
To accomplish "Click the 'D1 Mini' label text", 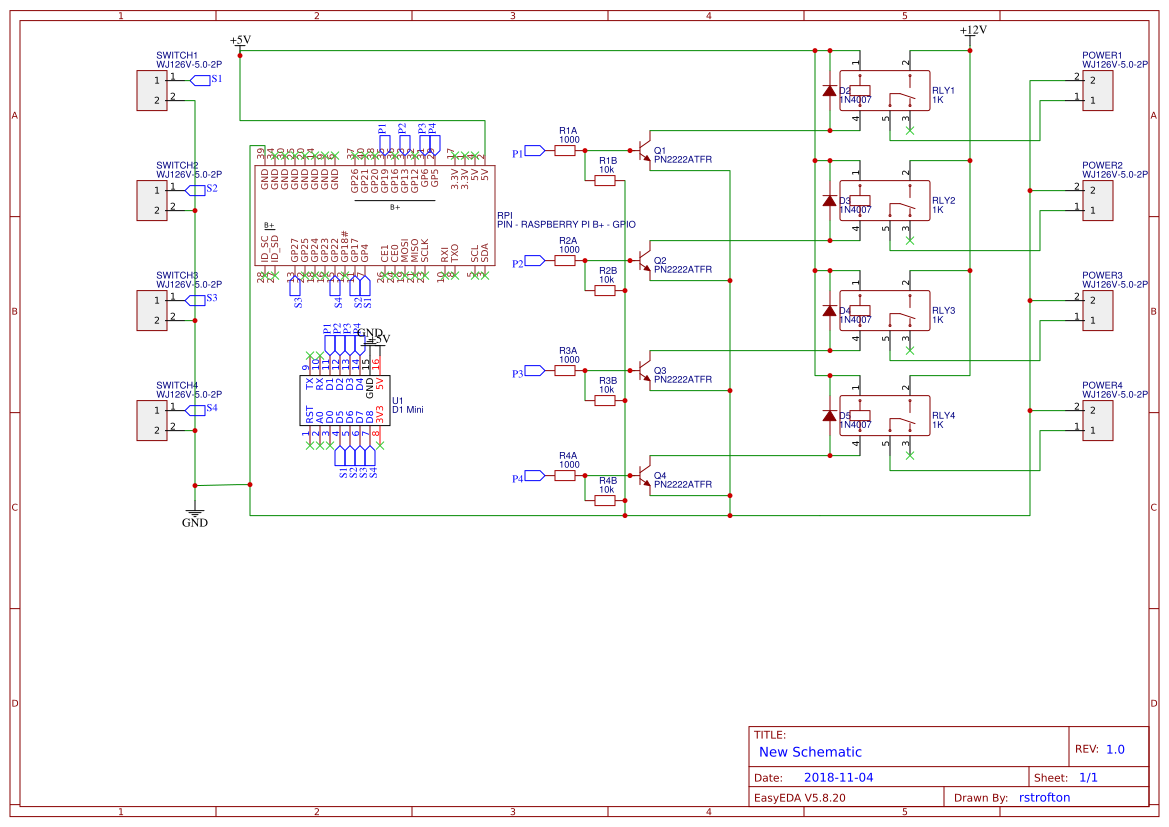I will coord(408,409).
